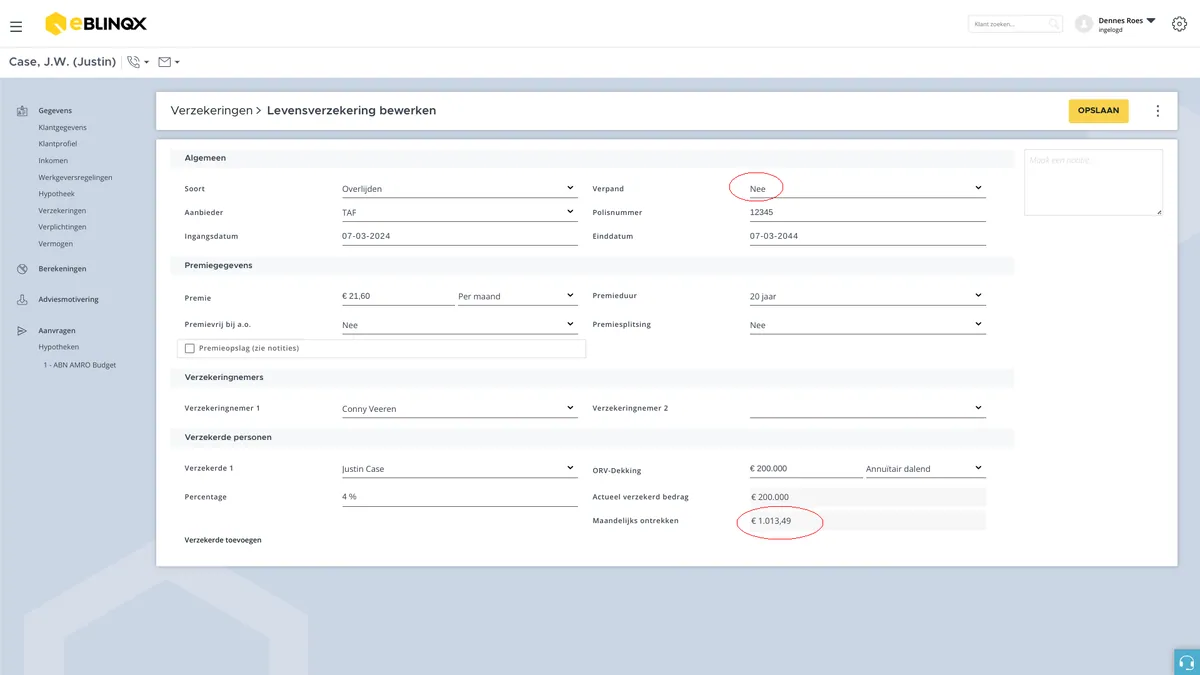Open the Annuitair dalend dropdown
Viewport: 1200px width, 675px height.
tap(925, 469)
